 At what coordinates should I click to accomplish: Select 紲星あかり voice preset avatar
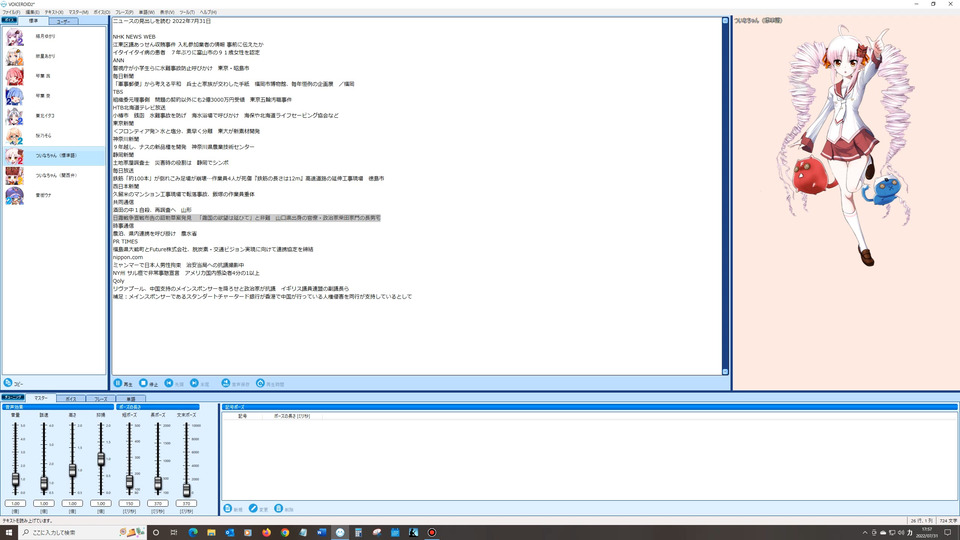pyautogui.click(x=15, y=56)
